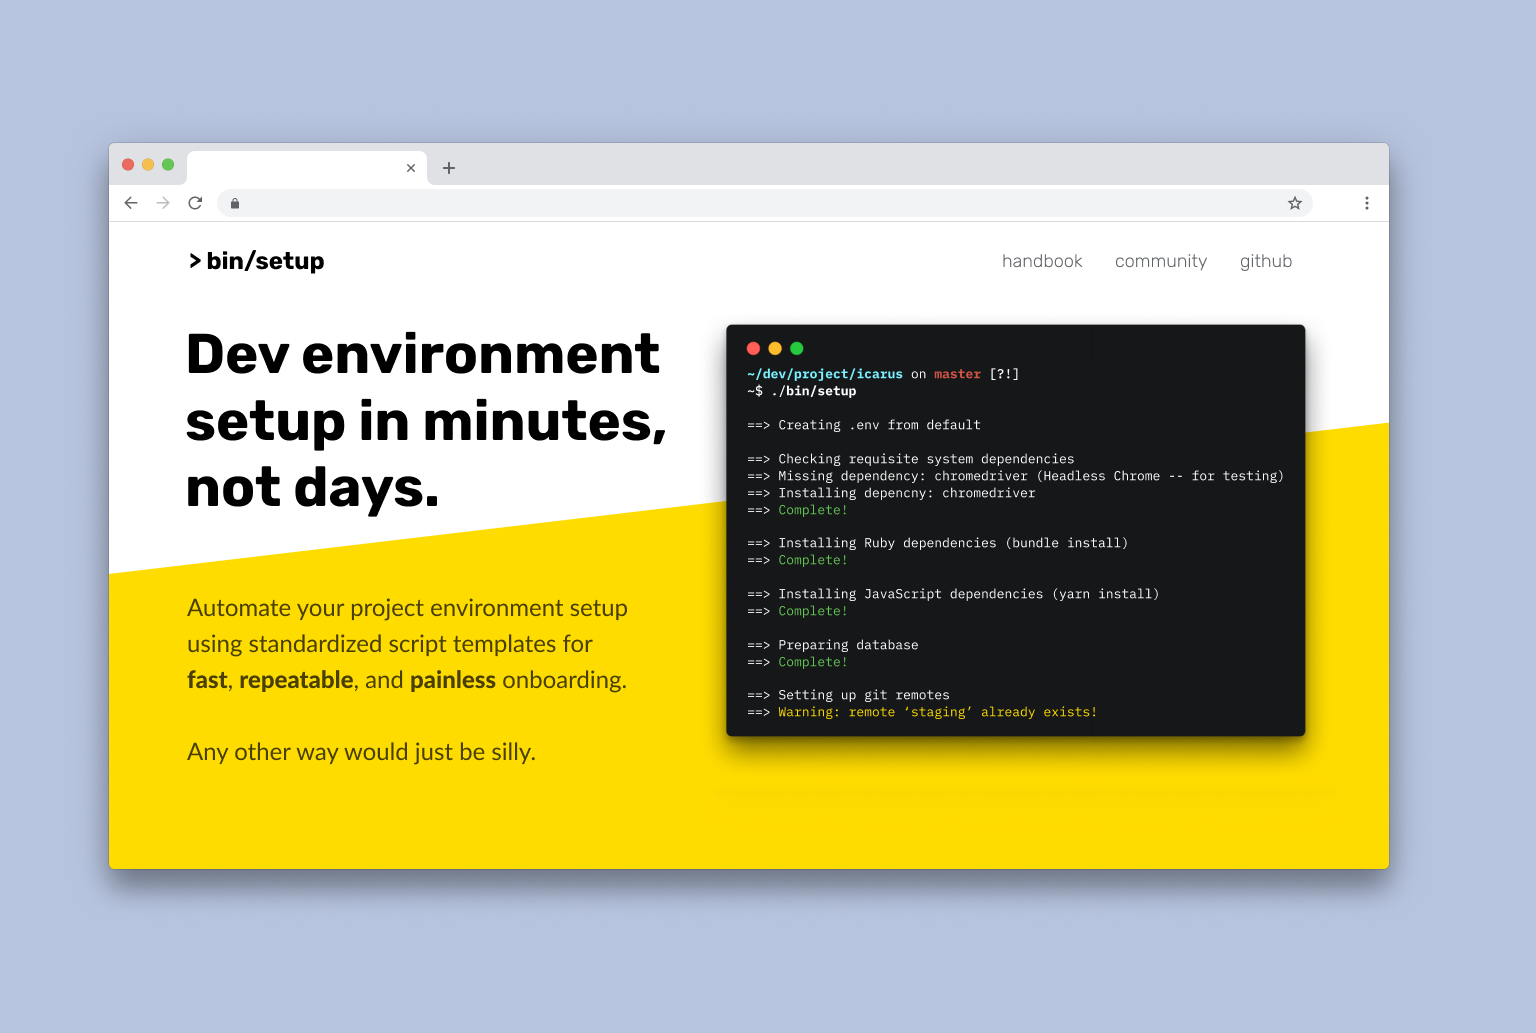The width and height of the screenshot is (1536, 1033).
Task: Click 'Complete!' under Preparing database
Action: [813, 662]
